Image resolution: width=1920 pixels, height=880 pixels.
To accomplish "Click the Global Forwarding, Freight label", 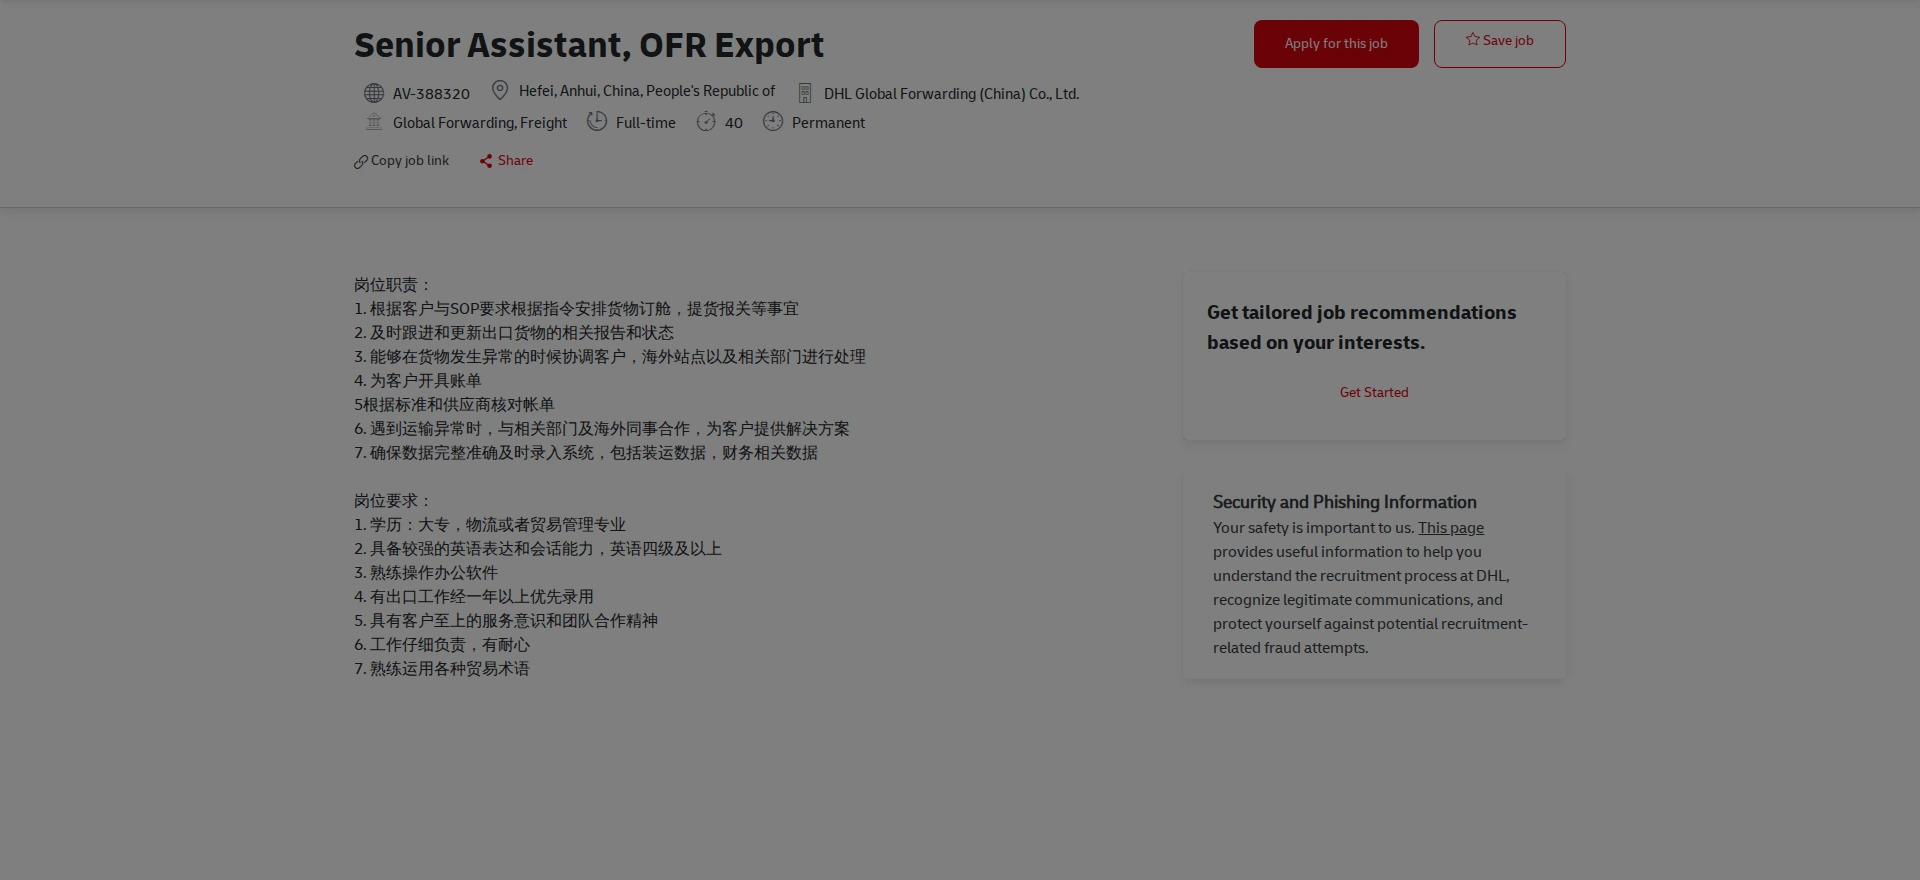I will click(x=480, y=123).
